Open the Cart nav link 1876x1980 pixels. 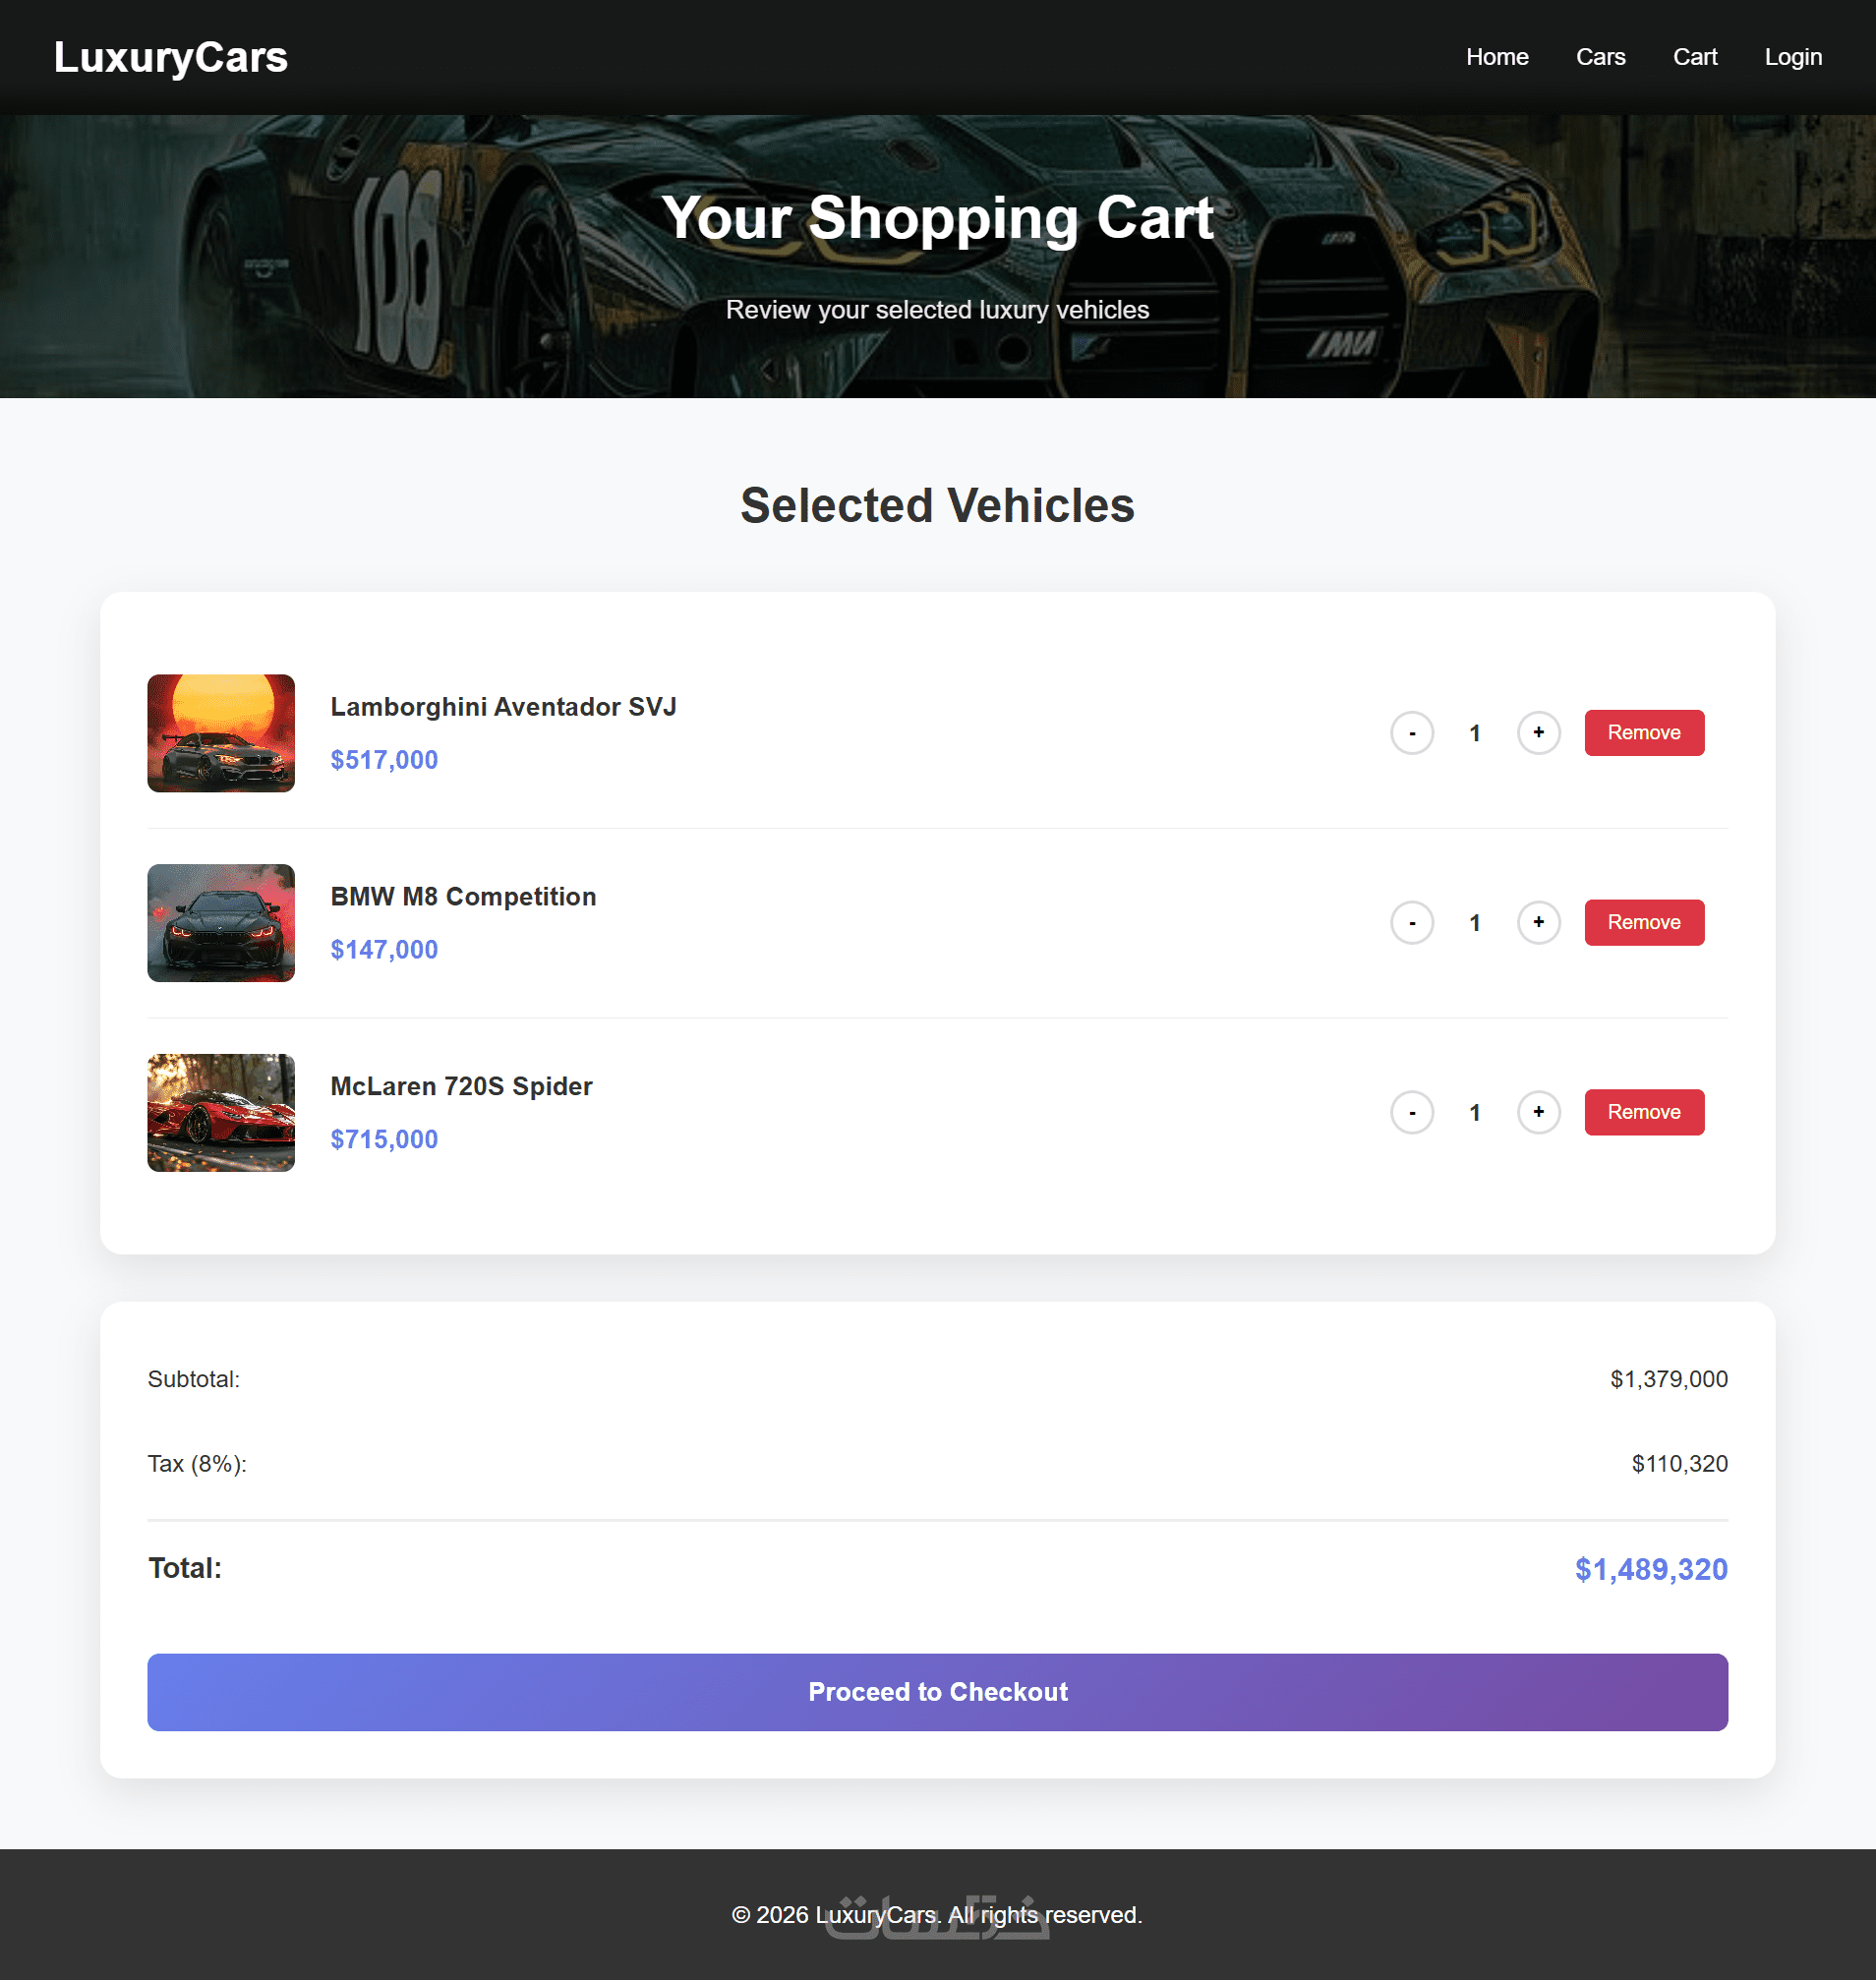[1694, 57]
